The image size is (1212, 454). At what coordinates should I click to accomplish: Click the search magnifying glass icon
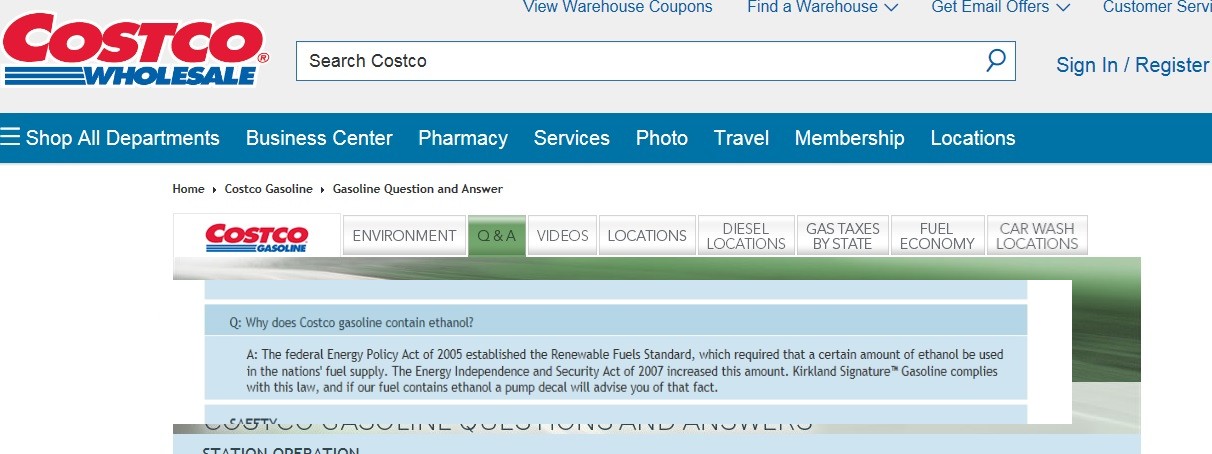tap(995, 61)
